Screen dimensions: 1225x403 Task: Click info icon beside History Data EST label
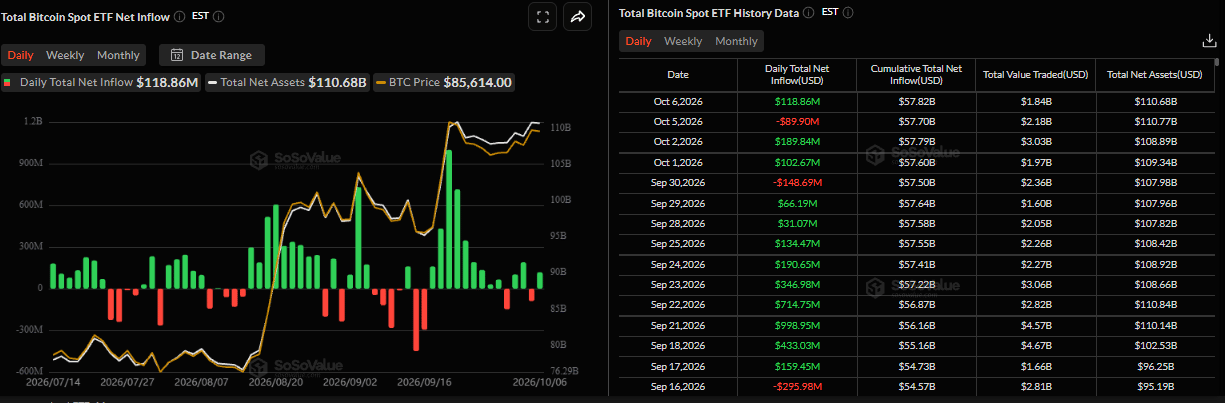[x=847, y=13]
